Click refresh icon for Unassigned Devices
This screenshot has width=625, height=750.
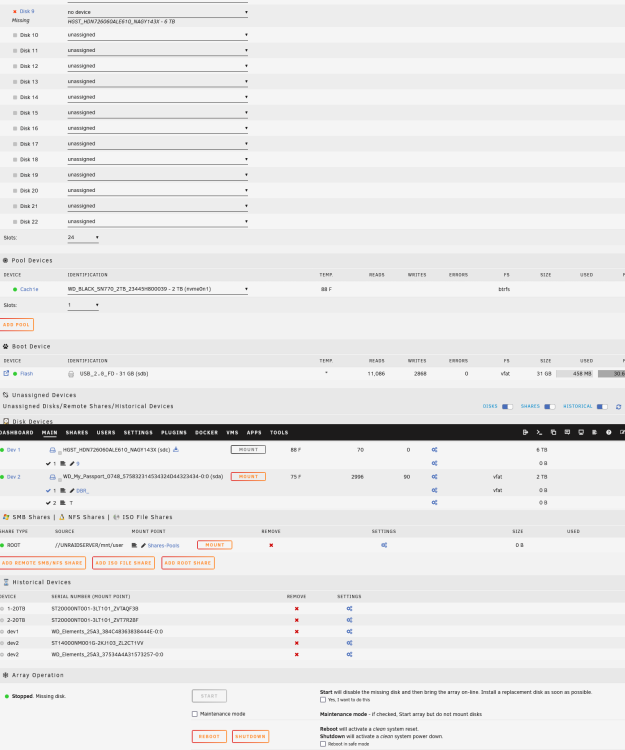[618, 407]
